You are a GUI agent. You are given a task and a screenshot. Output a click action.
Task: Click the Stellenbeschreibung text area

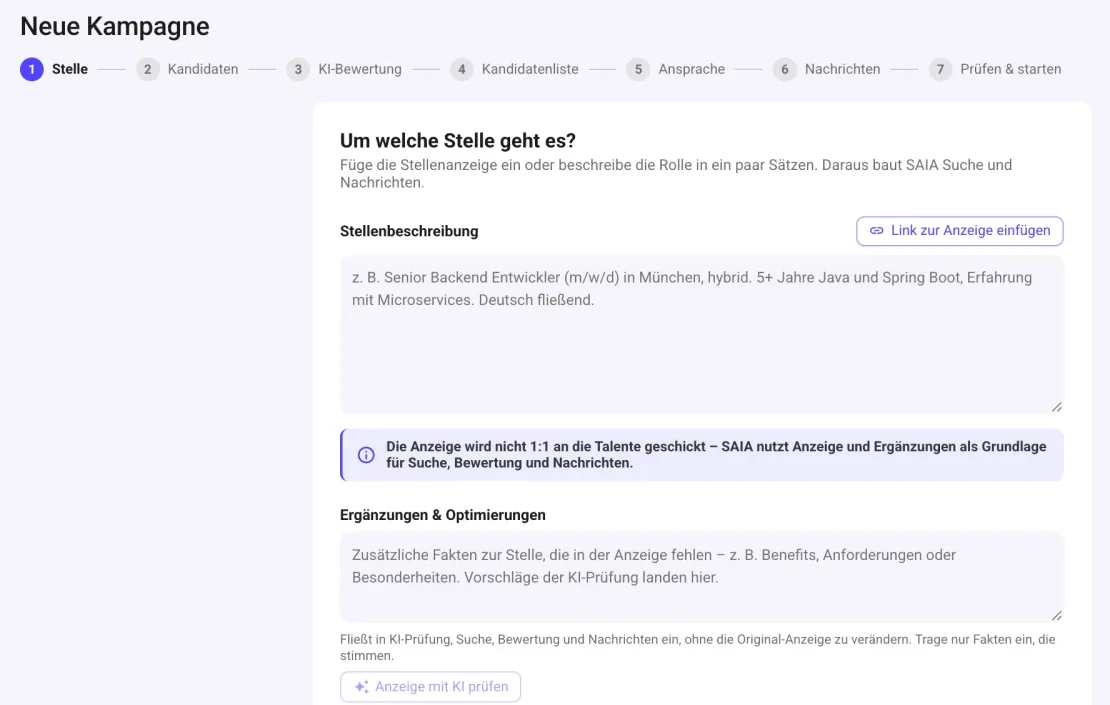point(702,335)
